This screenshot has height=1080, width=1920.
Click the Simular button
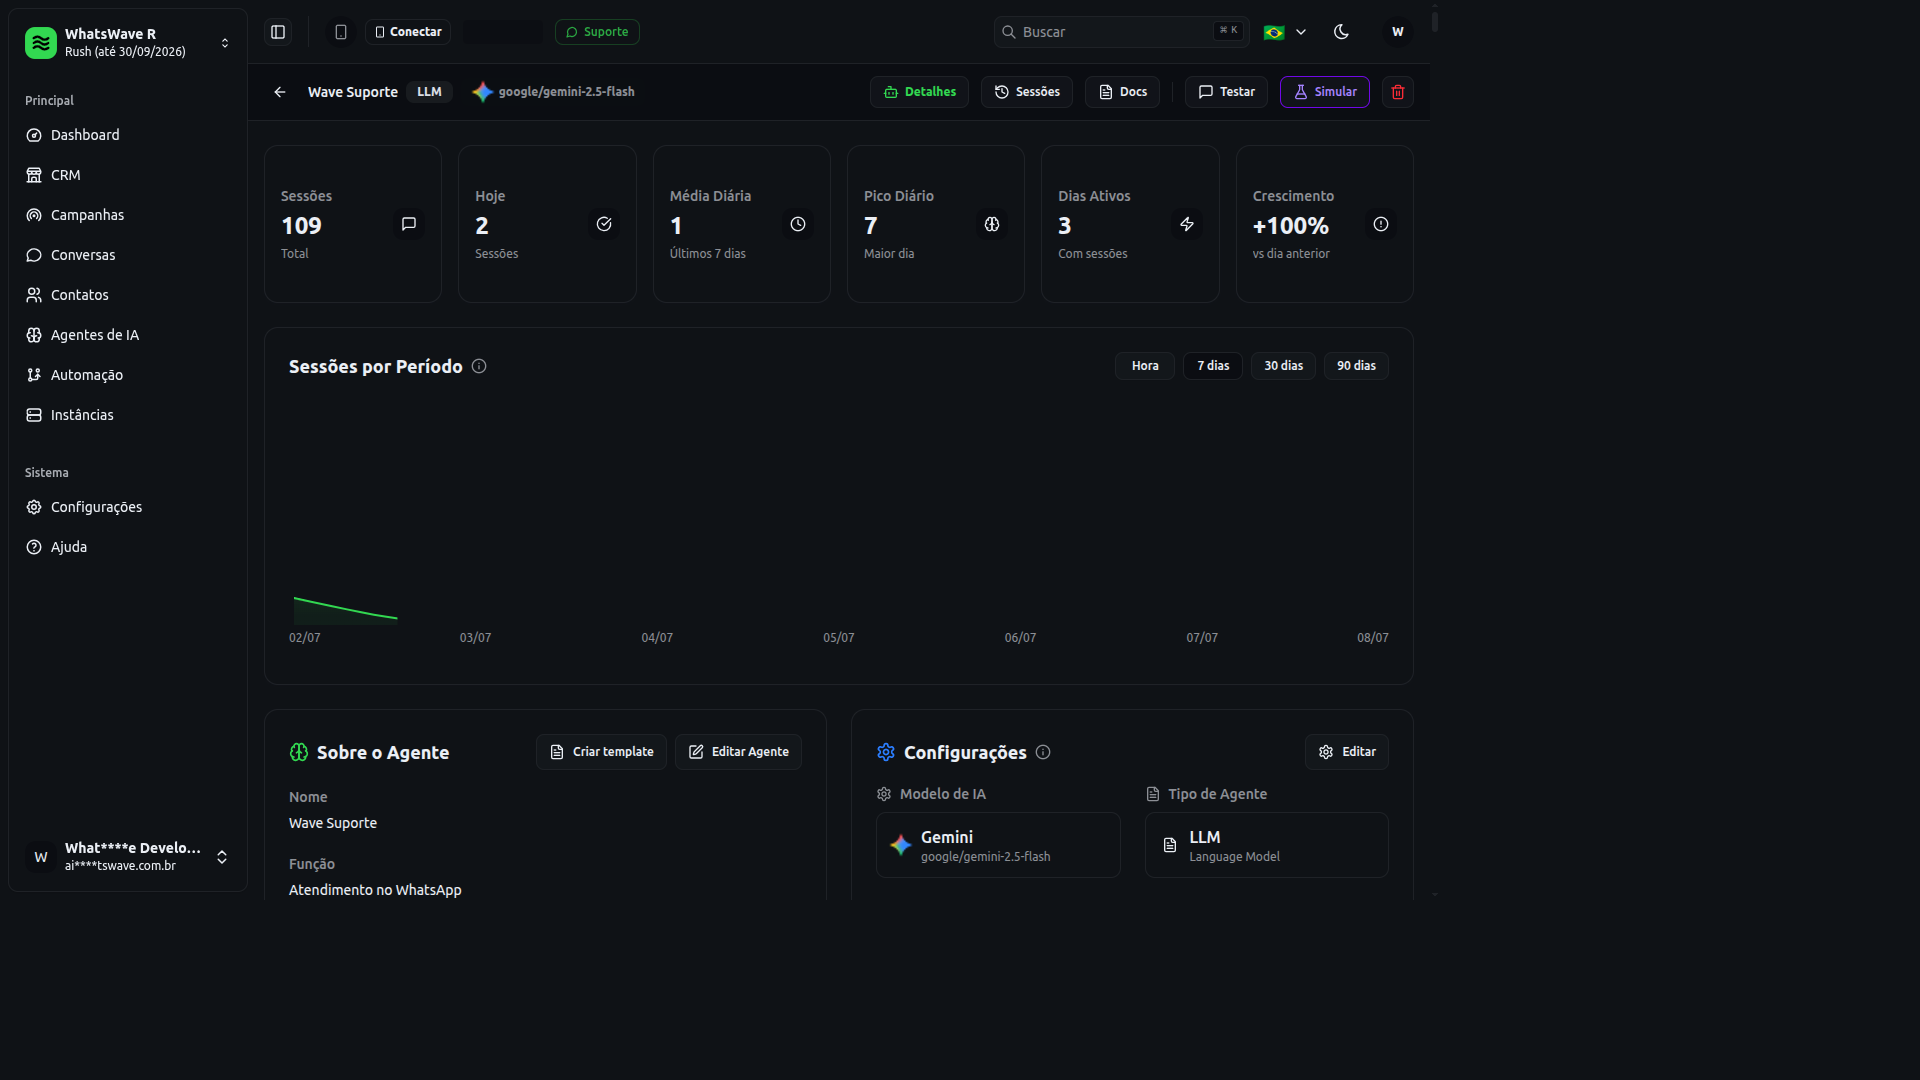click(1325, 92)
